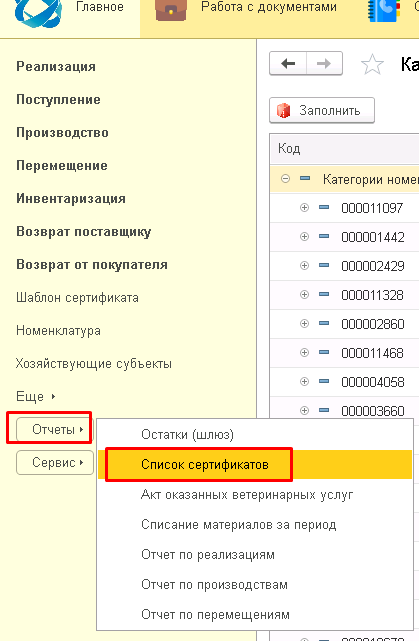Collapse the Категории номенклатуры group
Viewport: 419px width, 641px height.
[285, 179]
